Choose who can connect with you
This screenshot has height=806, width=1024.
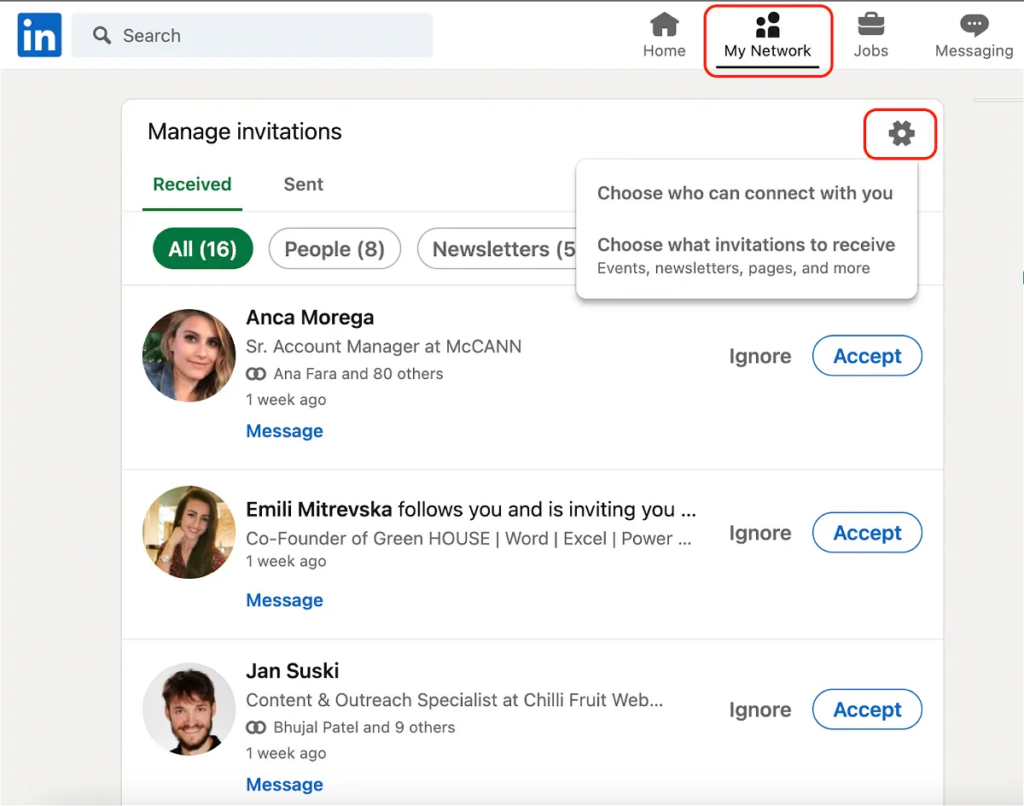pos(745,193)
